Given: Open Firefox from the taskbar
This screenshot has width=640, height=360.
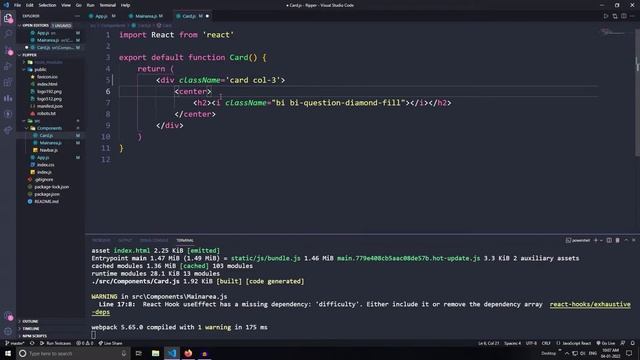Looking at the screenshot, I should coord(188,353).
